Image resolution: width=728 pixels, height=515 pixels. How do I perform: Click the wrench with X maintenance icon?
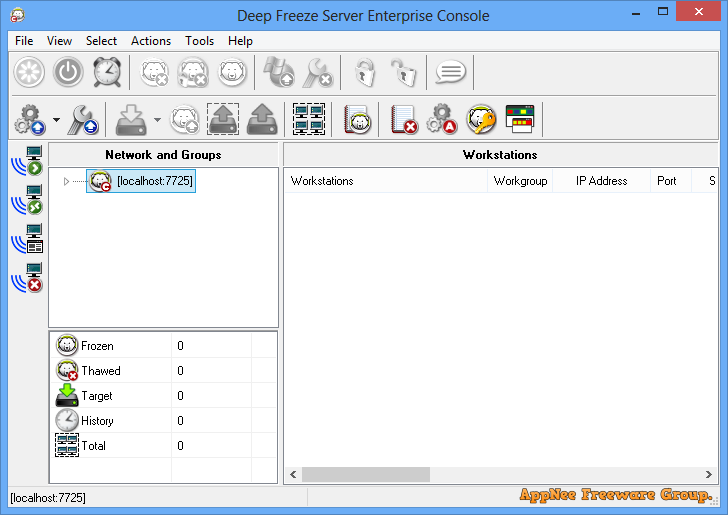point(318,72)
